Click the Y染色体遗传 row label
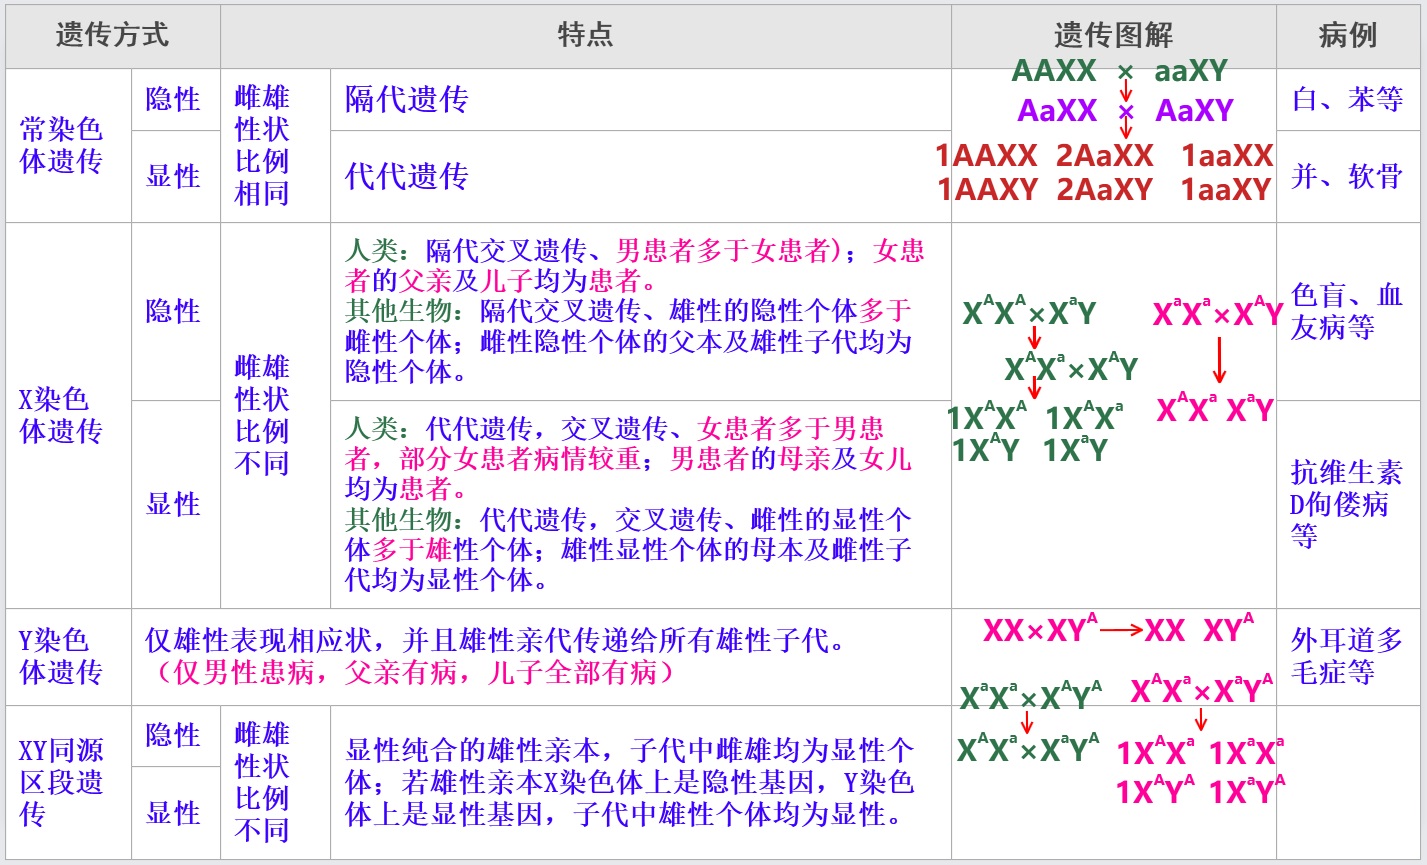 tap(62, 656)
